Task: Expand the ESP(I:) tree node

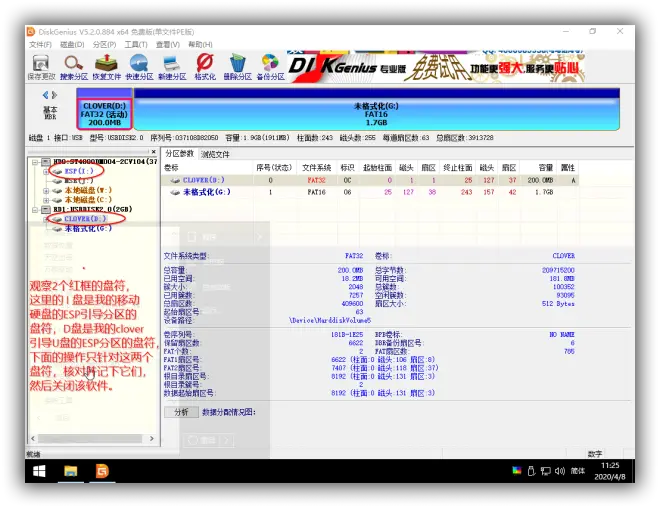Action: click(x=45, y=171)
